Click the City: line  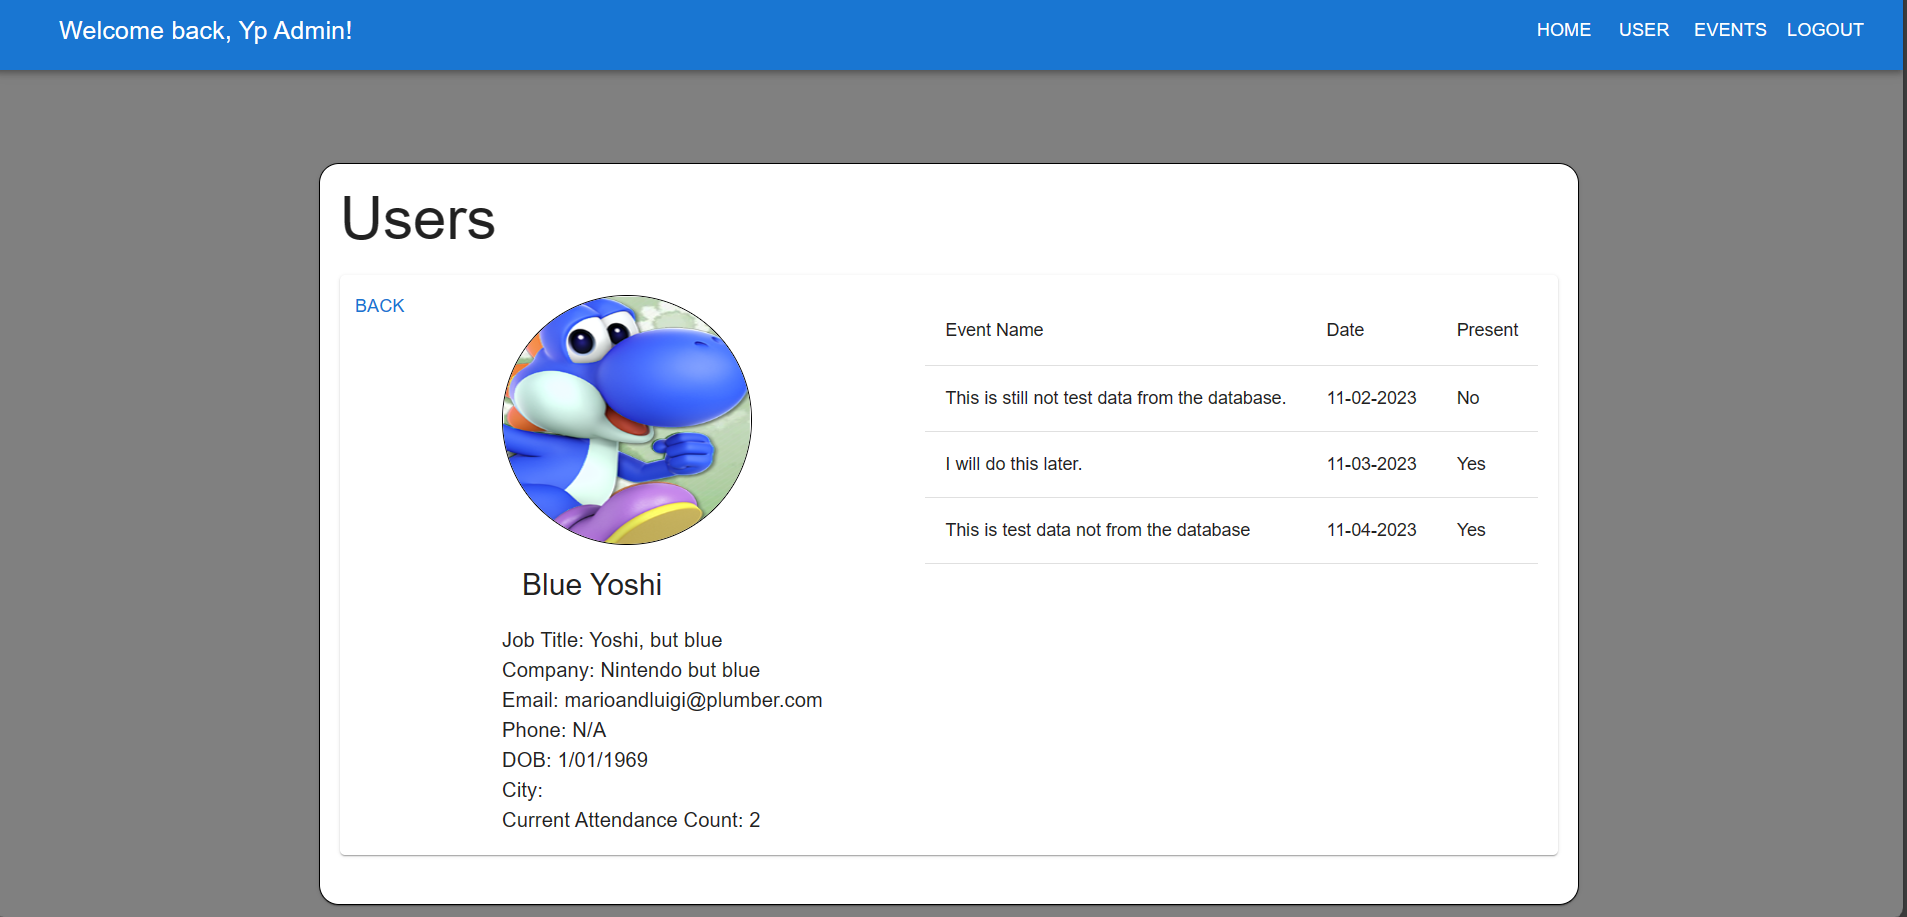point(522,790)
